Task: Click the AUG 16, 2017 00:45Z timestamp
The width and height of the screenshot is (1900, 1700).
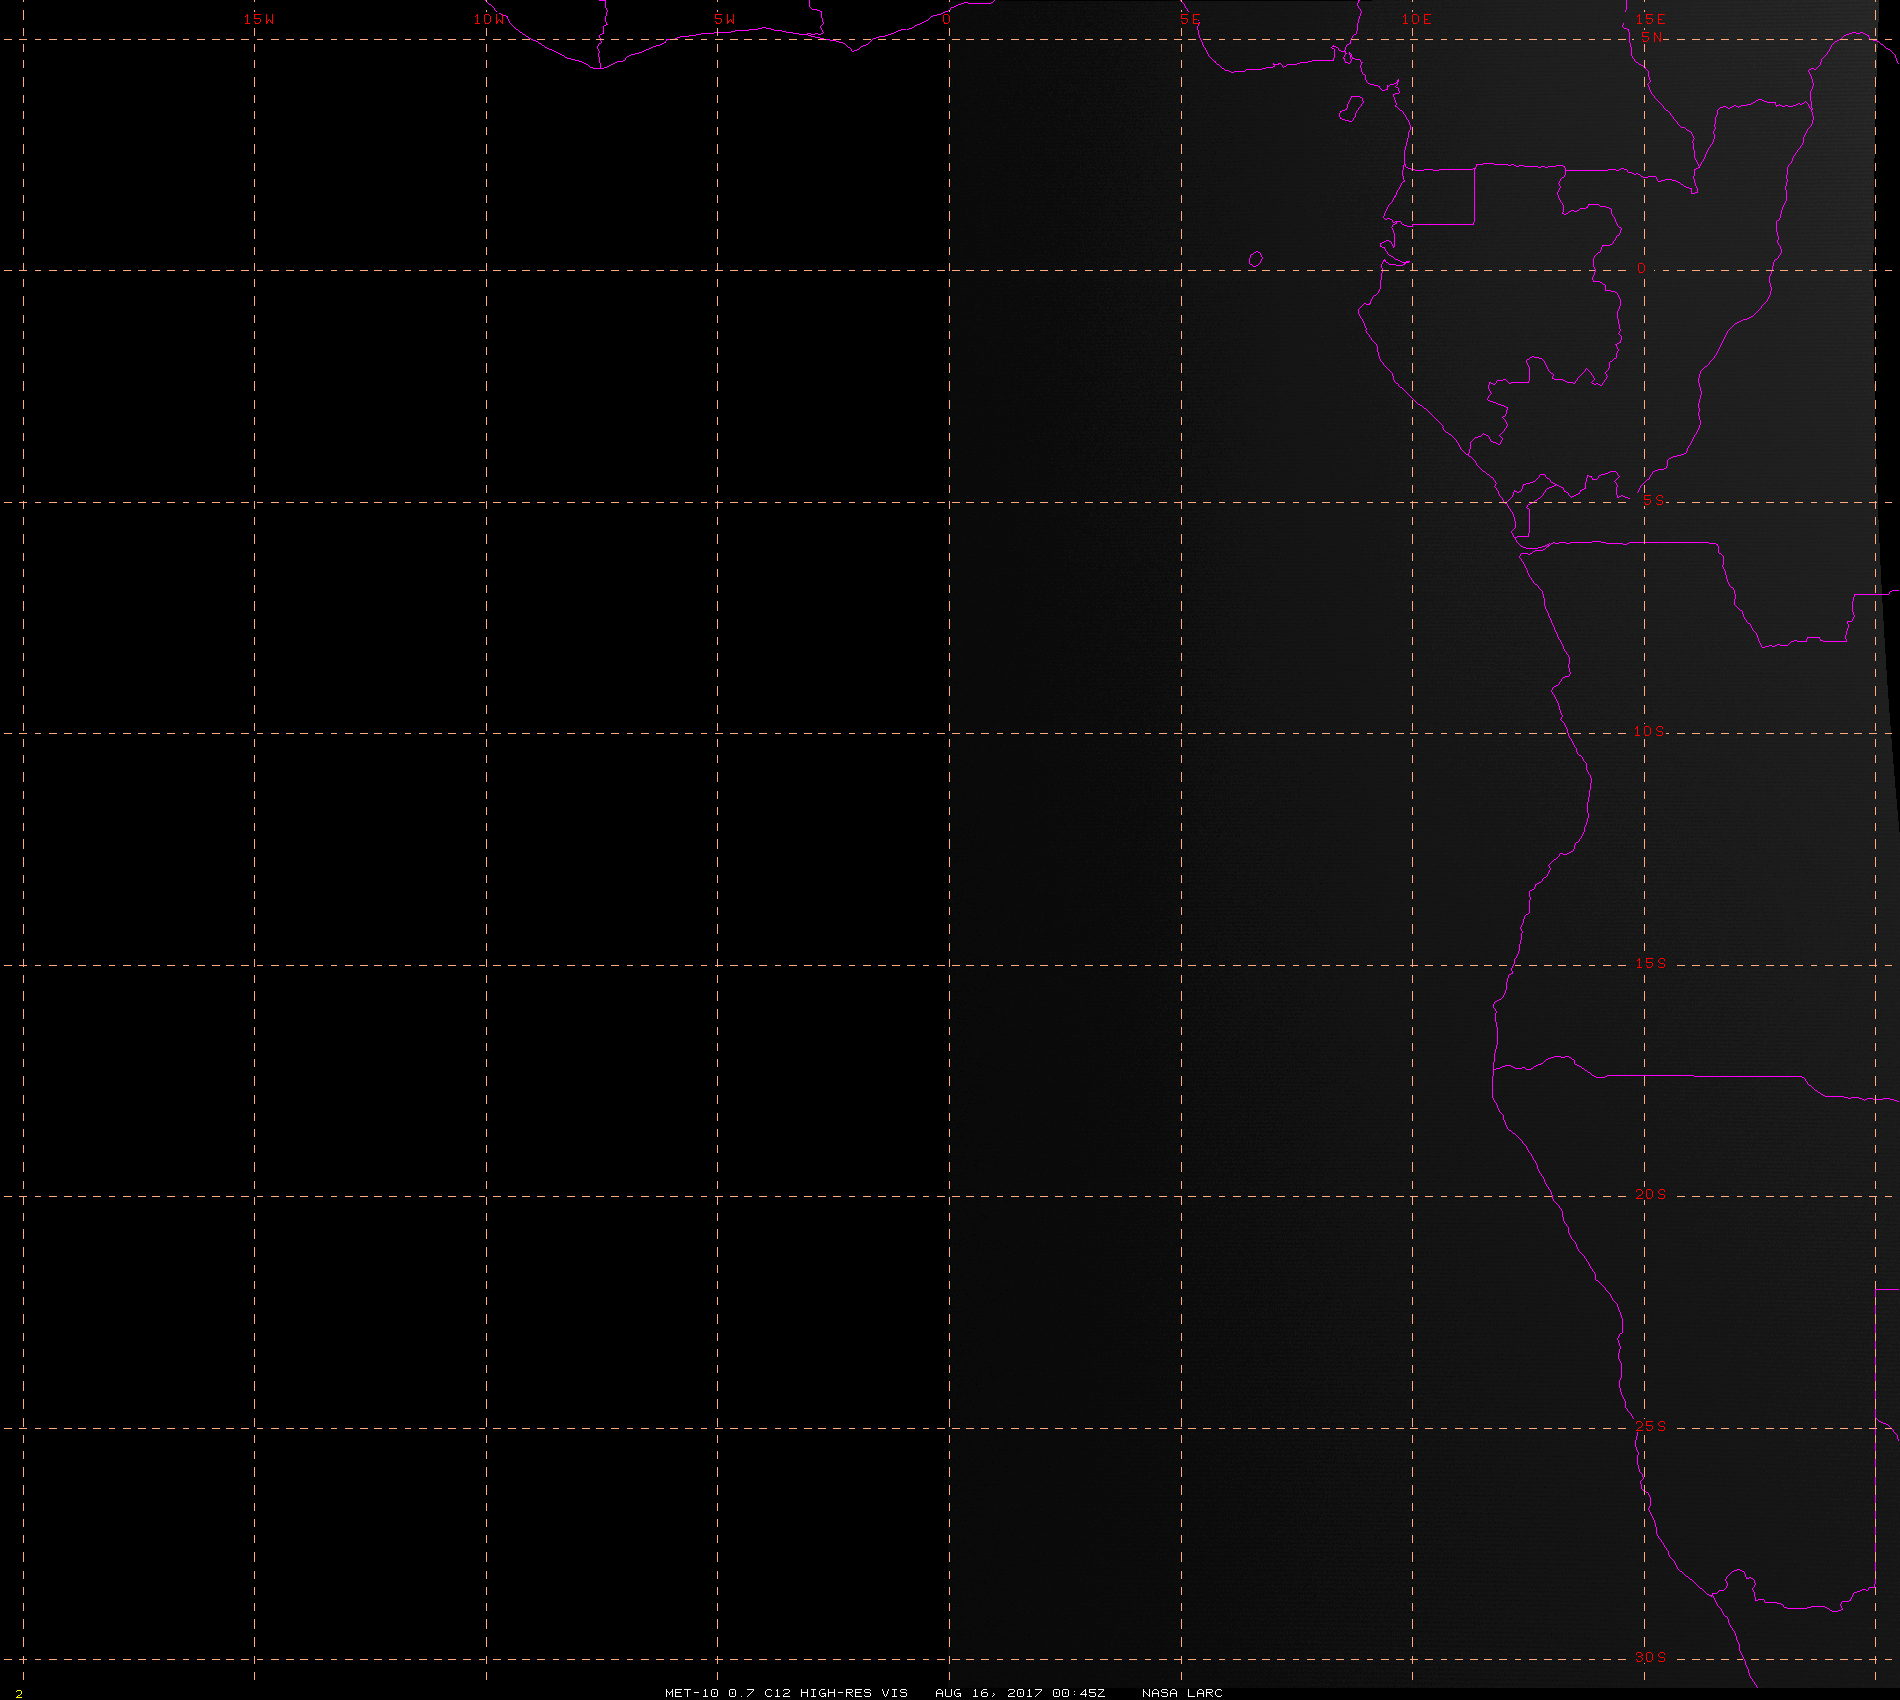Action: tap(1020, 1692)
